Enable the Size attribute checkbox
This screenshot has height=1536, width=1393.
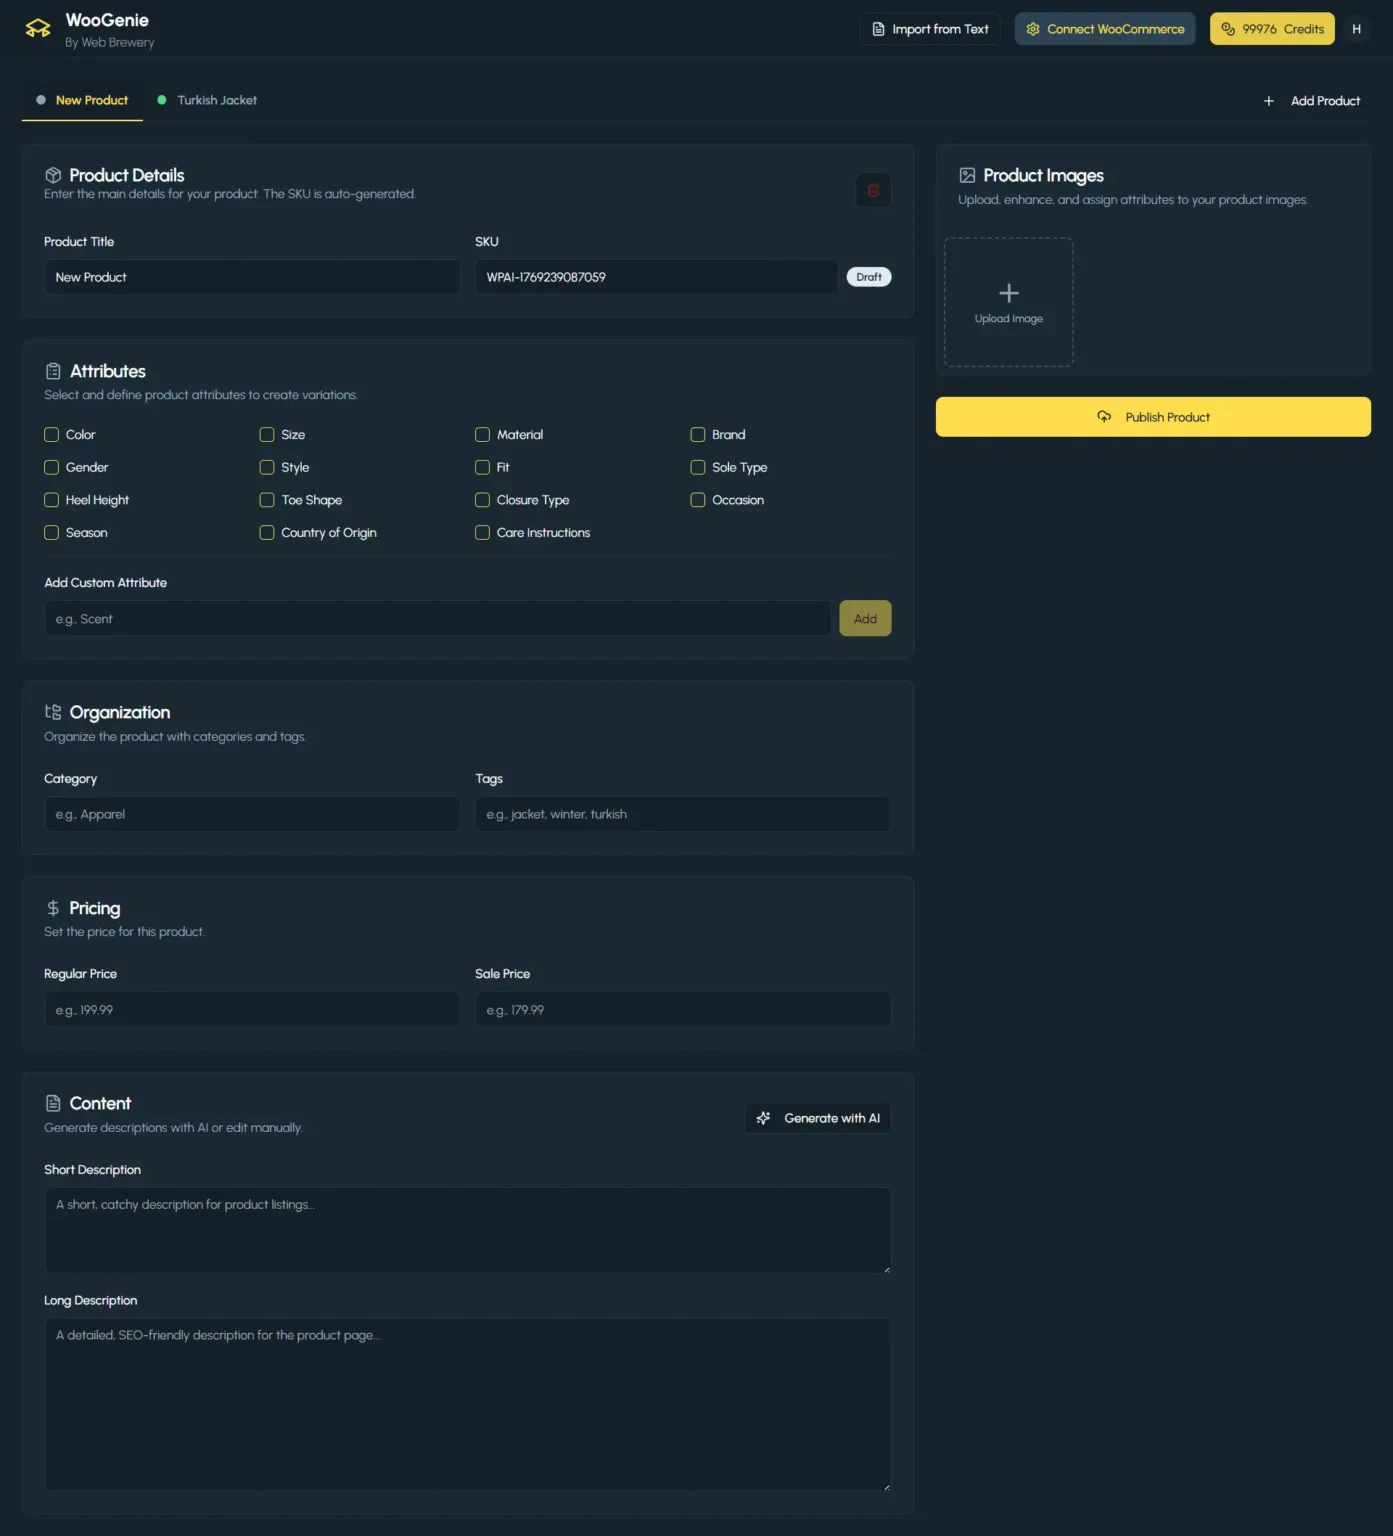(267, 434)
